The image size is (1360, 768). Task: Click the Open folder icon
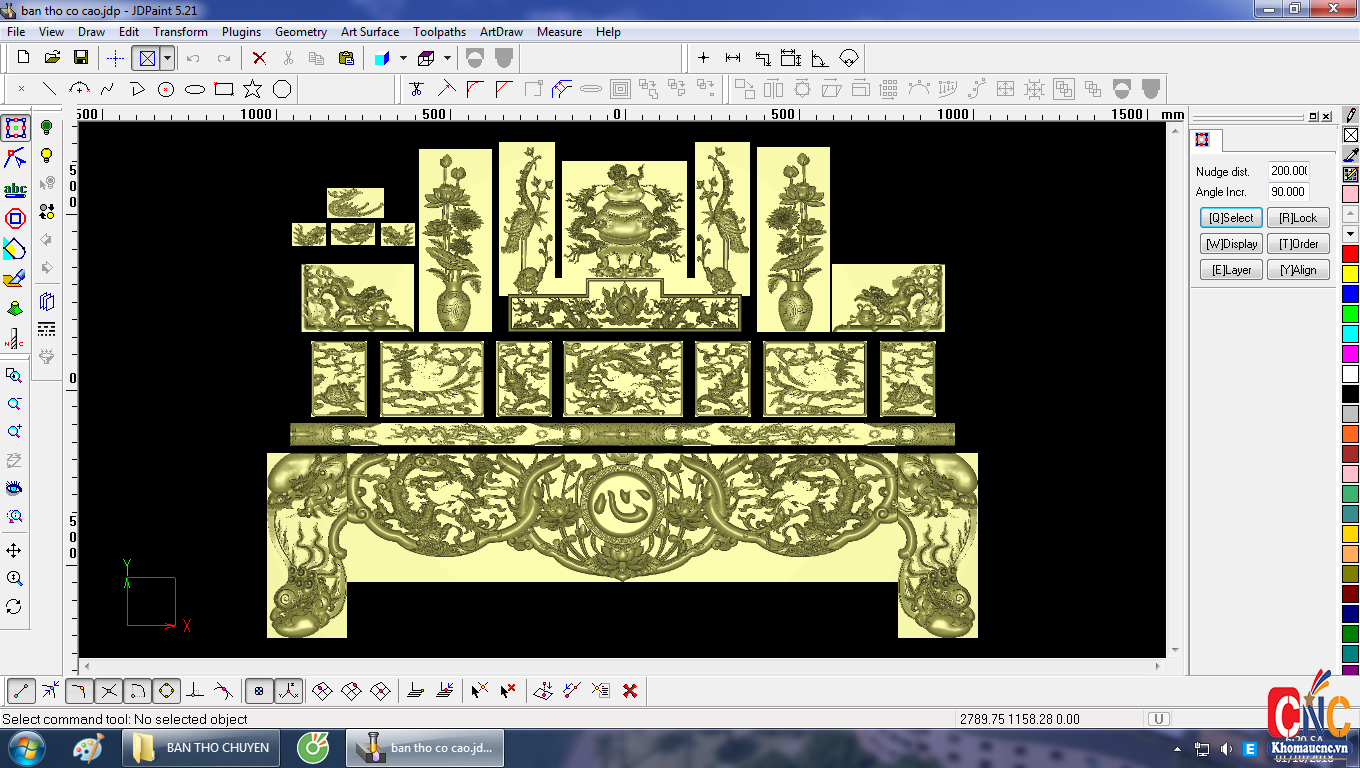click(x=52, y=58)
